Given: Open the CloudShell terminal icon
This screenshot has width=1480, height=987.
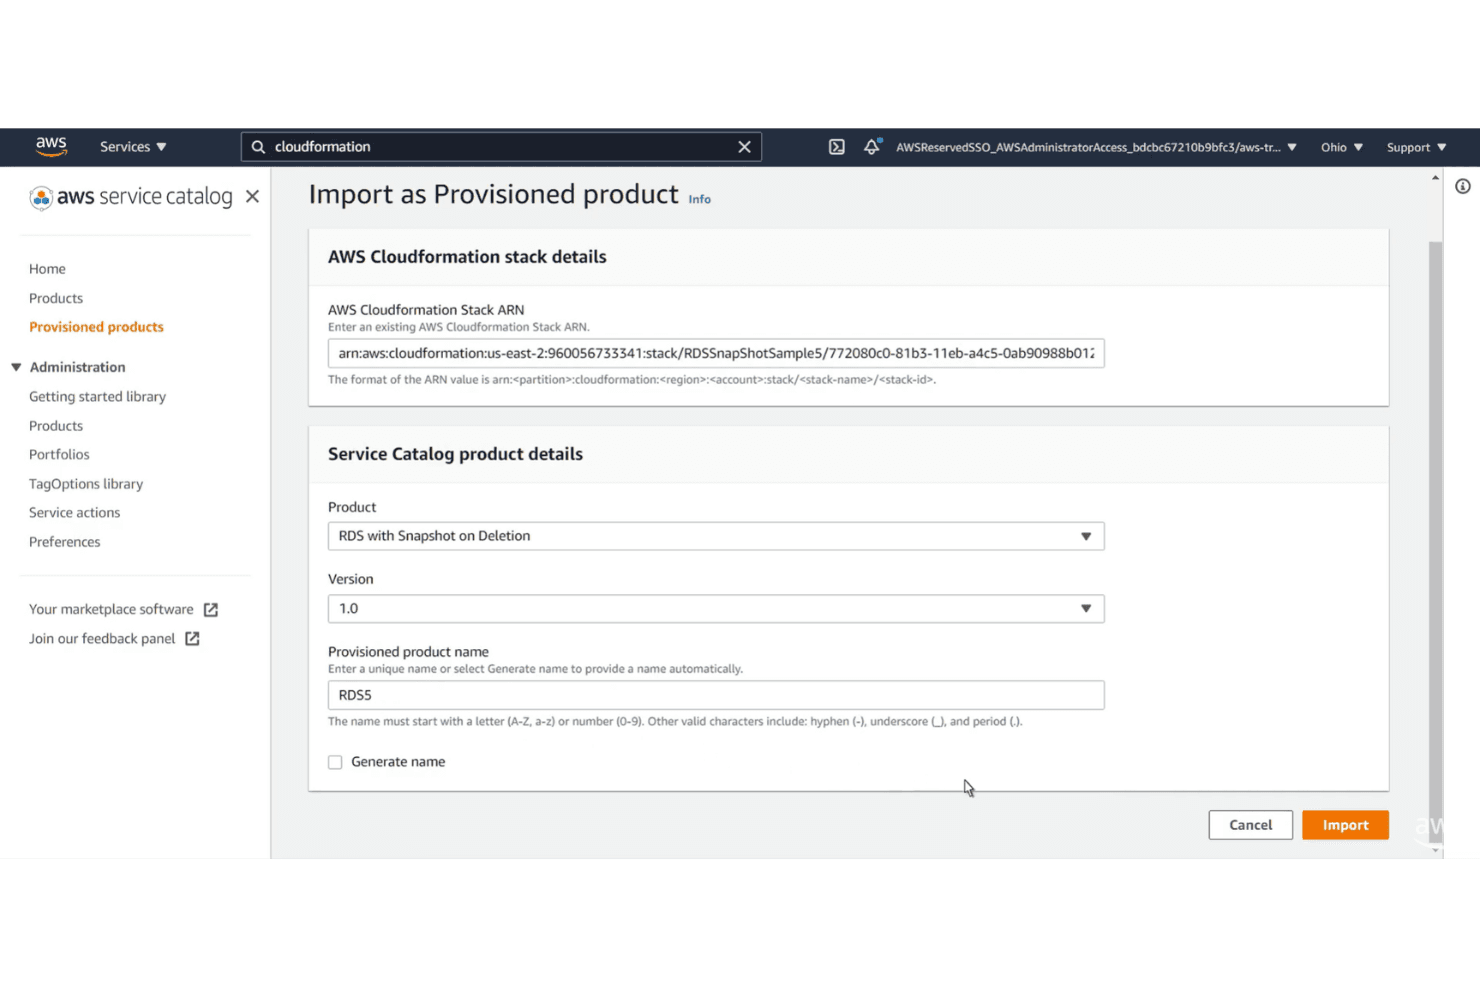Looking at the screenshot, I should point(837,147).
